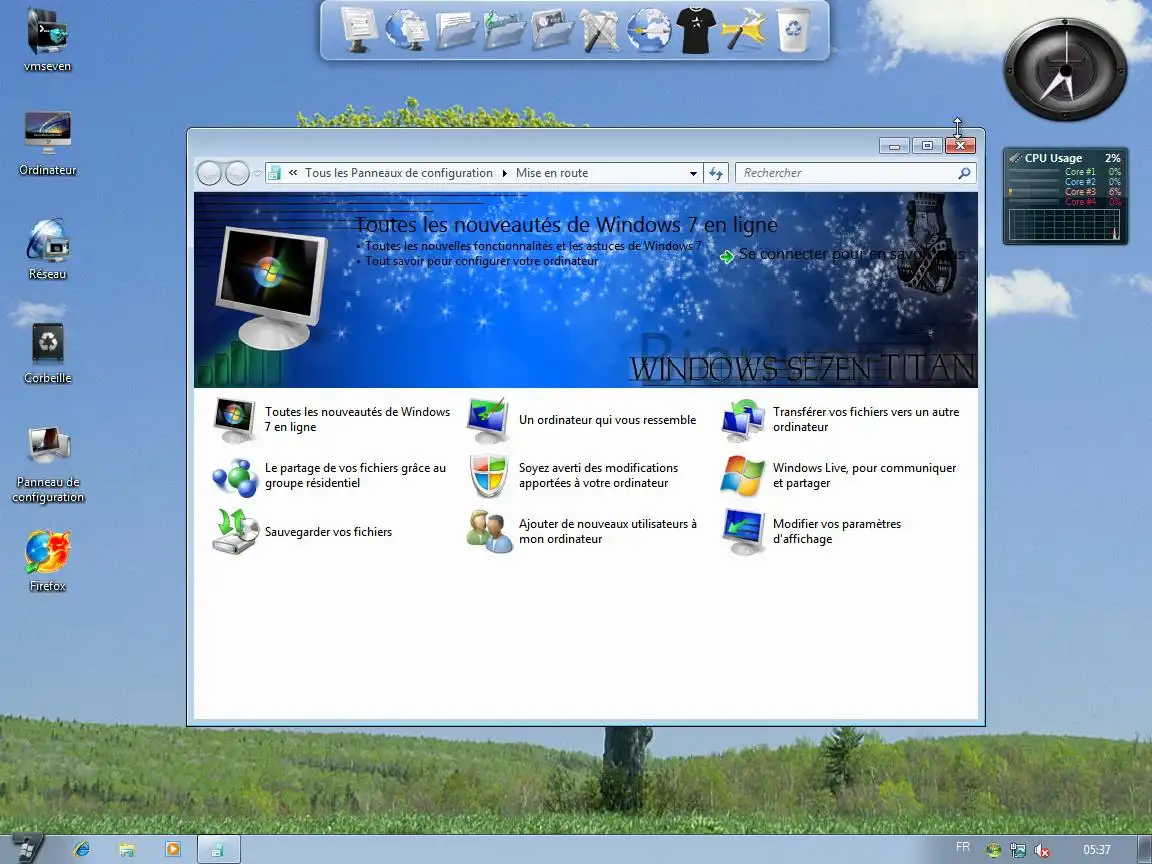Click the network tray icon
1152x864 pixels.
[x=1018, y=850]
